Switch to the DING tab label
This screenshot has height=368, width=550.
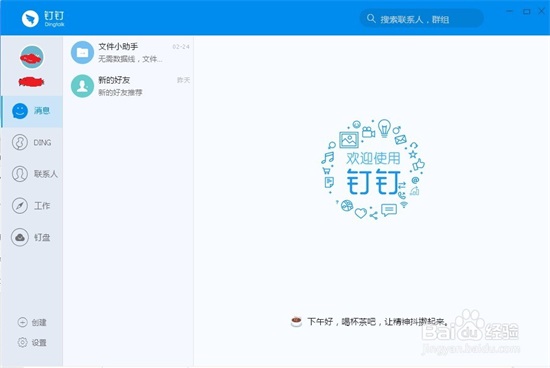point(42,142)
